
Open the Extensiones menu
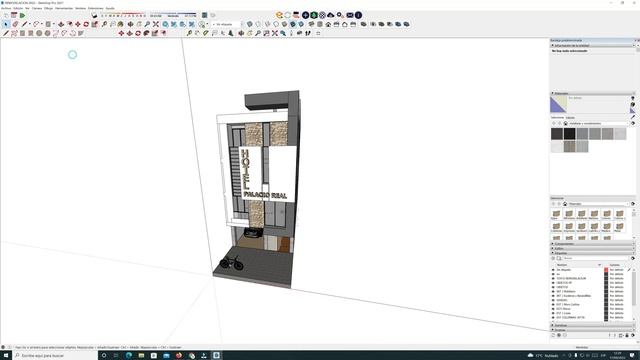click(96, 8)
